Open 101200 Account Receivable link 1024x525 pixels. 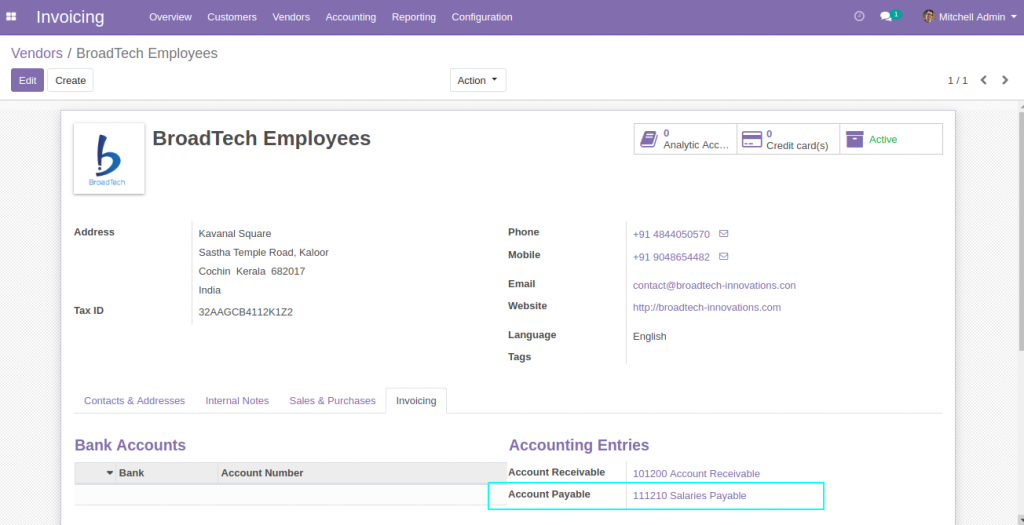click(x=696, y=473)
